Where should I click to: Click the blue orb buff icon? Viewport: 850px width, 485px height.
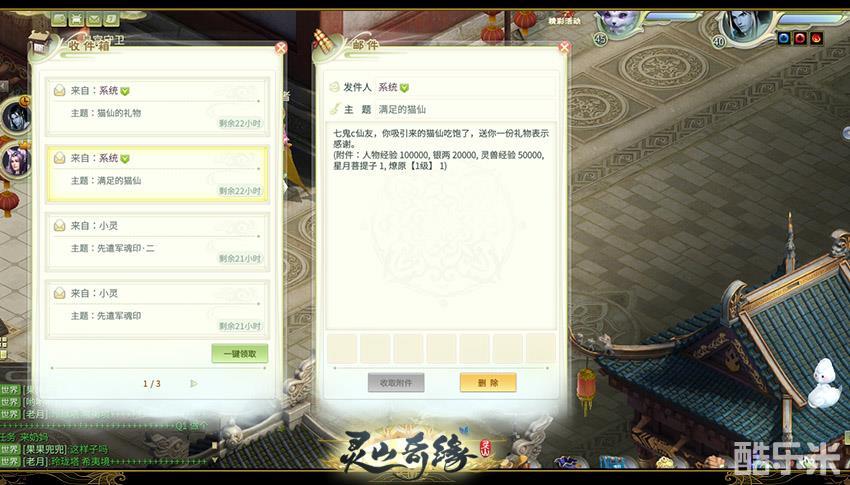coord(784,38)
